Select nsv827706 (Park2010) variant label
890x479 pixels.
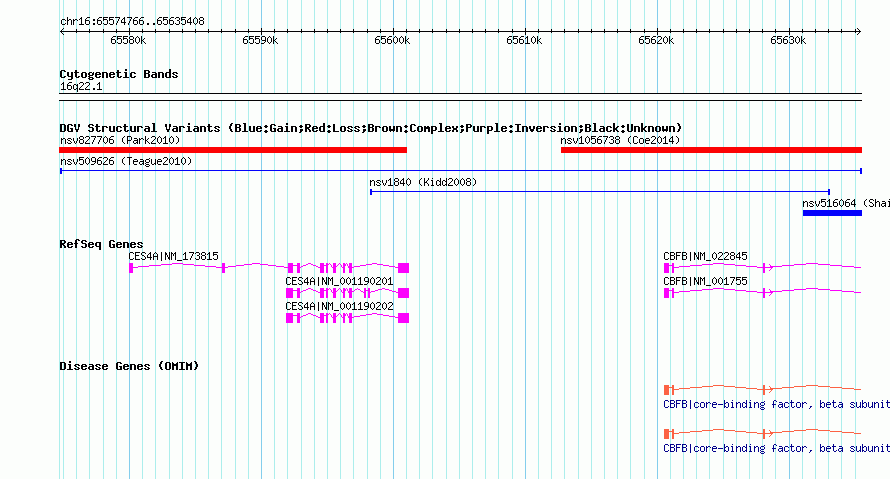120,140
